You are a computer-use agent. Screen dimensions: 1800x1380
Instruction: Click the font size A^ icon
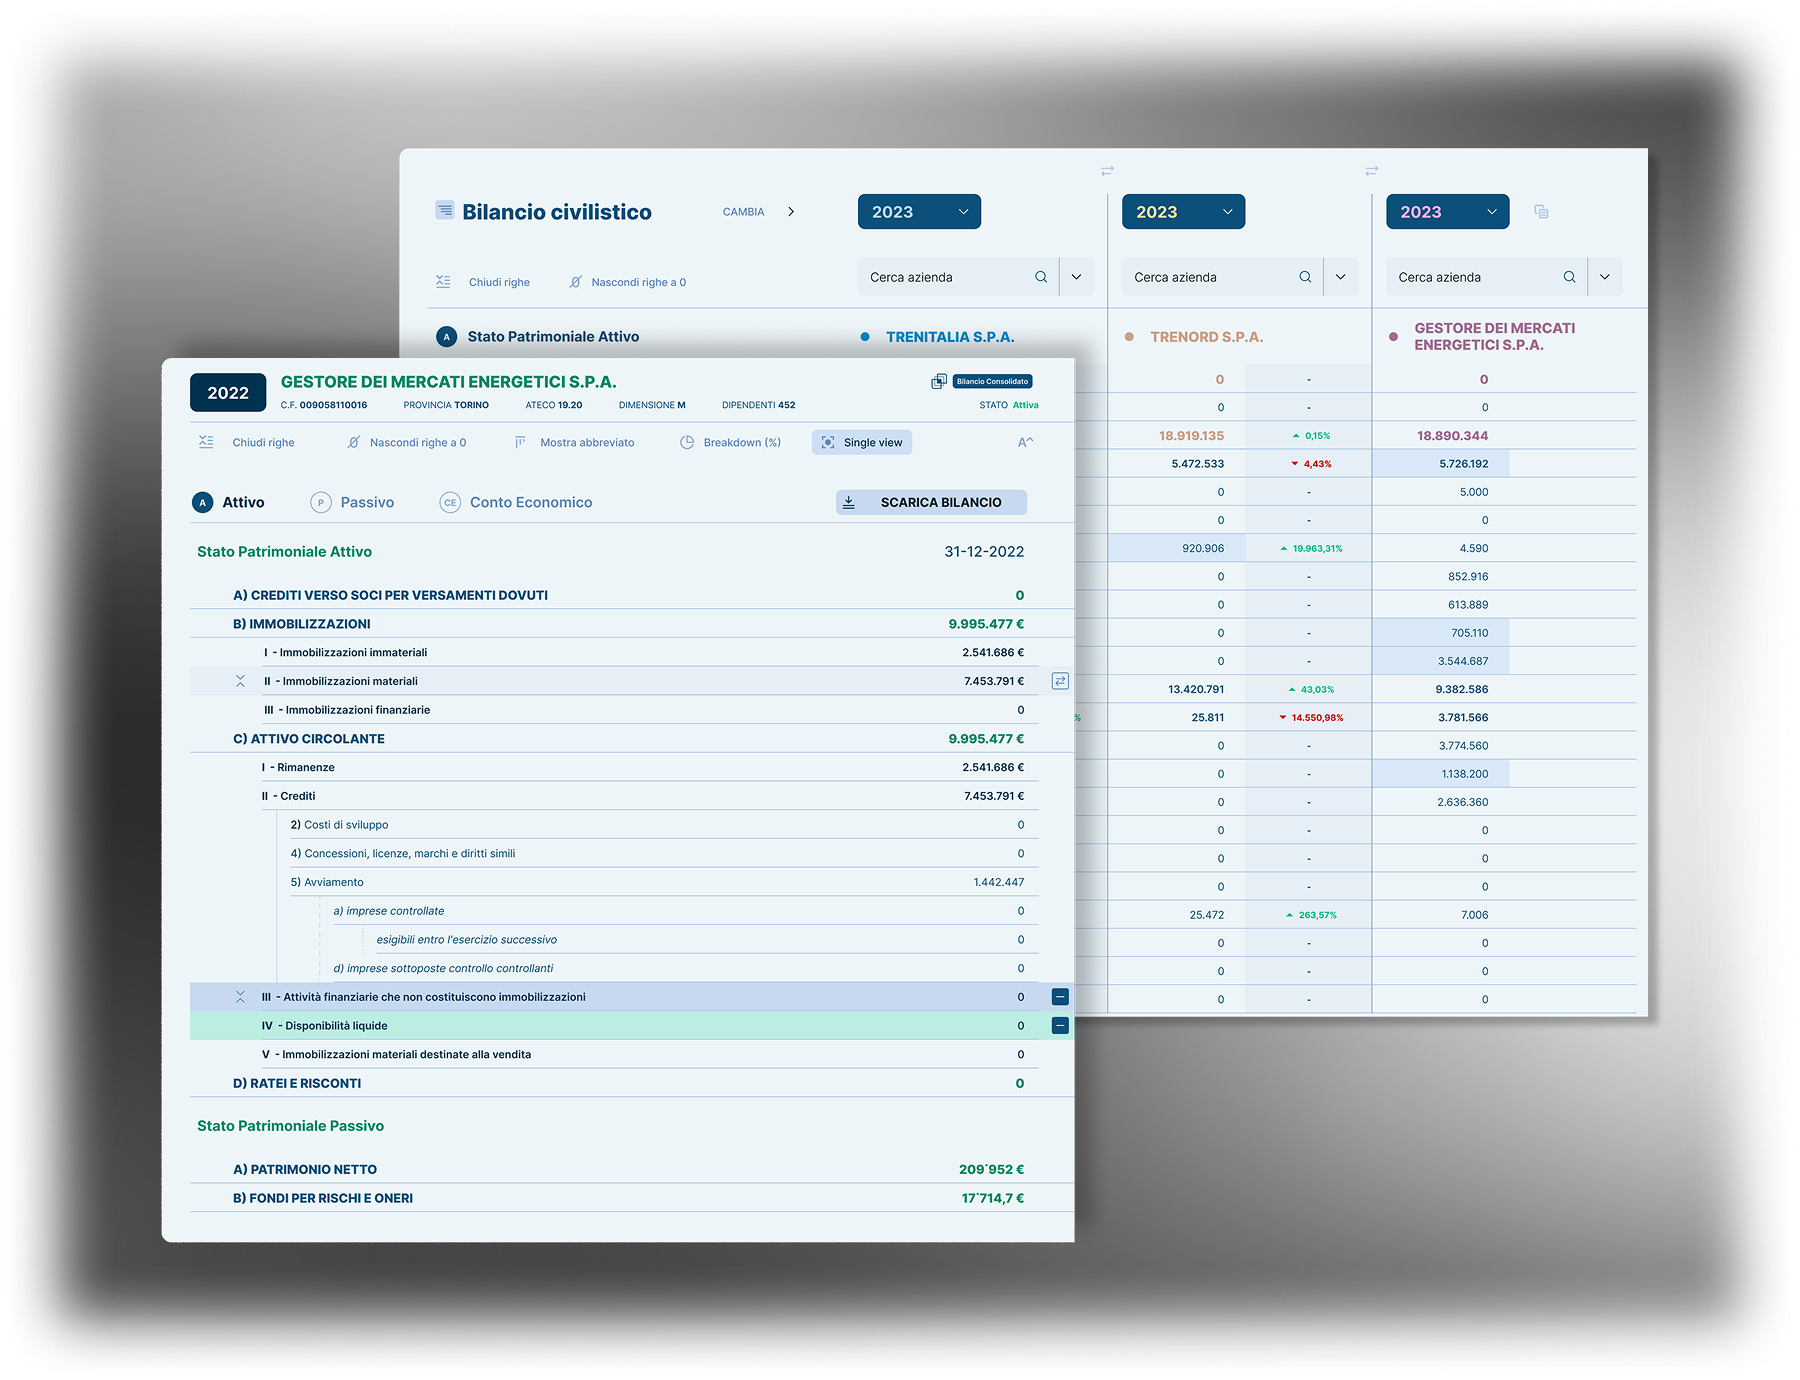click(1025, 442)
